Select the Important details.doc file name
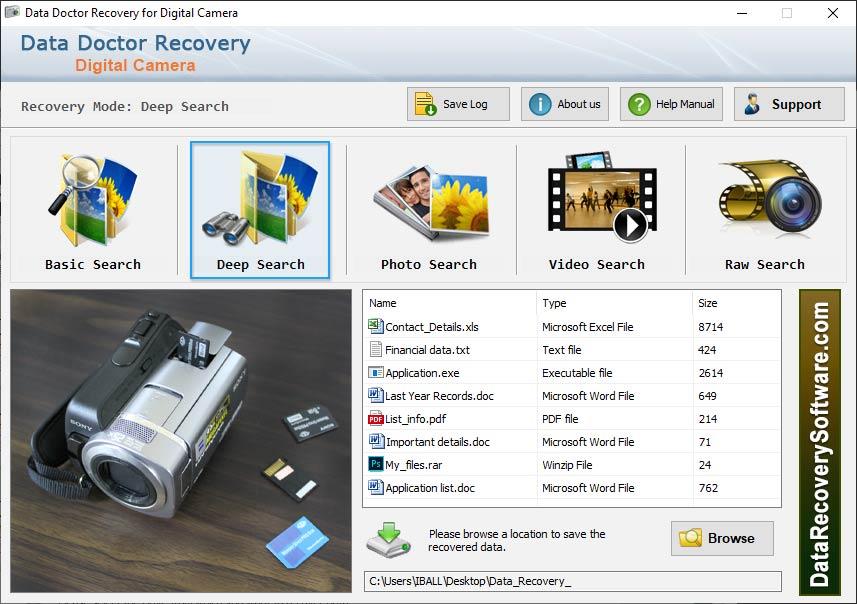Screen dimensions: 857x604 (438, 442)
